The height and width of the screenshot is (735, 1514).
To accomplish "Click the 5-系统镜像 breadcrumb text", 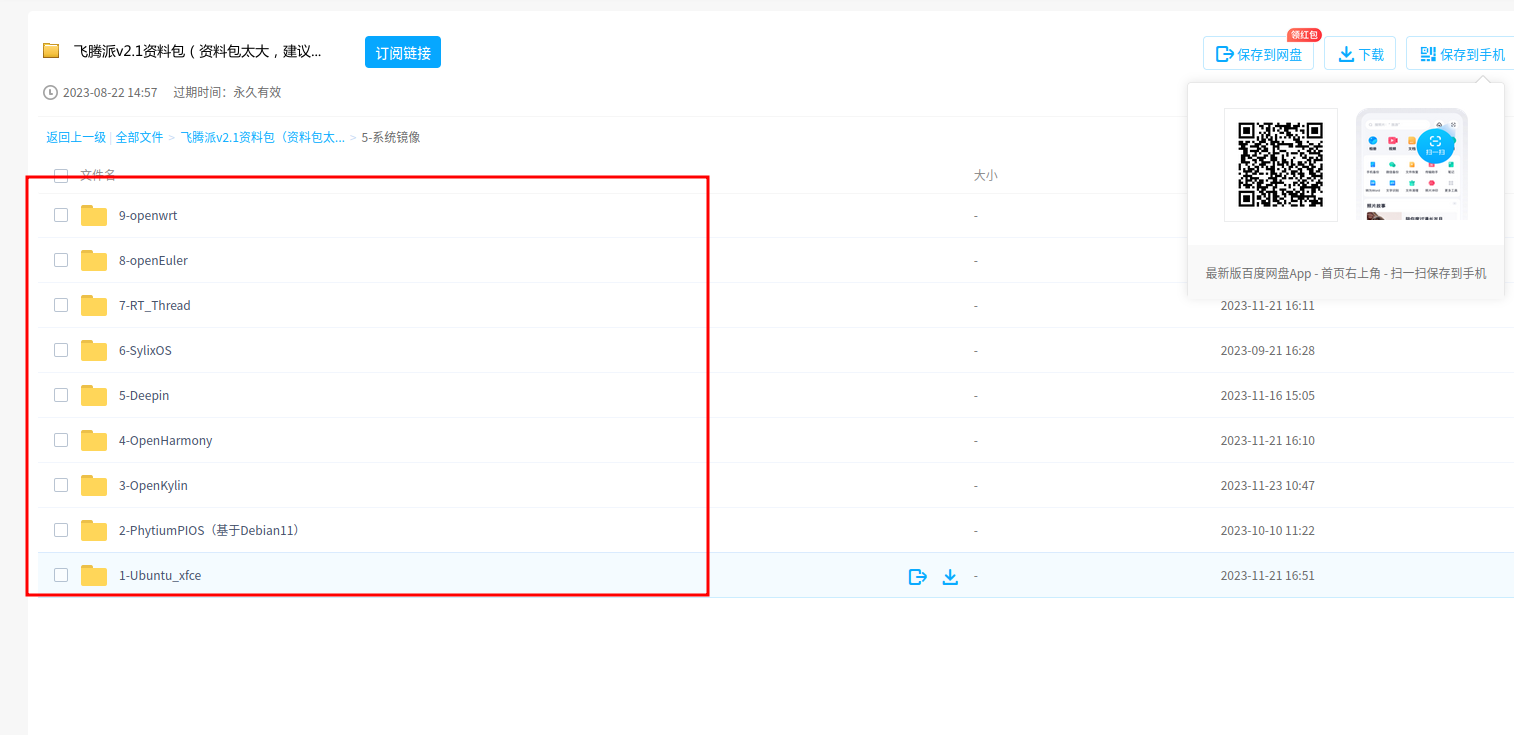I will point(391,137).
